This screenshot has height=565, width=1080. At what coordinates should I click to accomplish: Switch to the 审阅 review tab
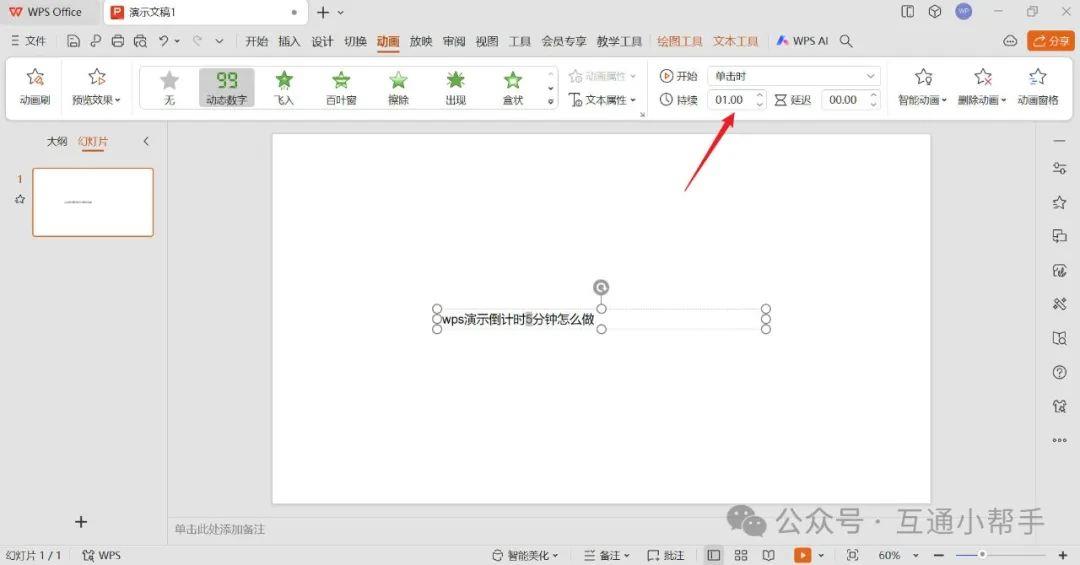click(454, 41)
